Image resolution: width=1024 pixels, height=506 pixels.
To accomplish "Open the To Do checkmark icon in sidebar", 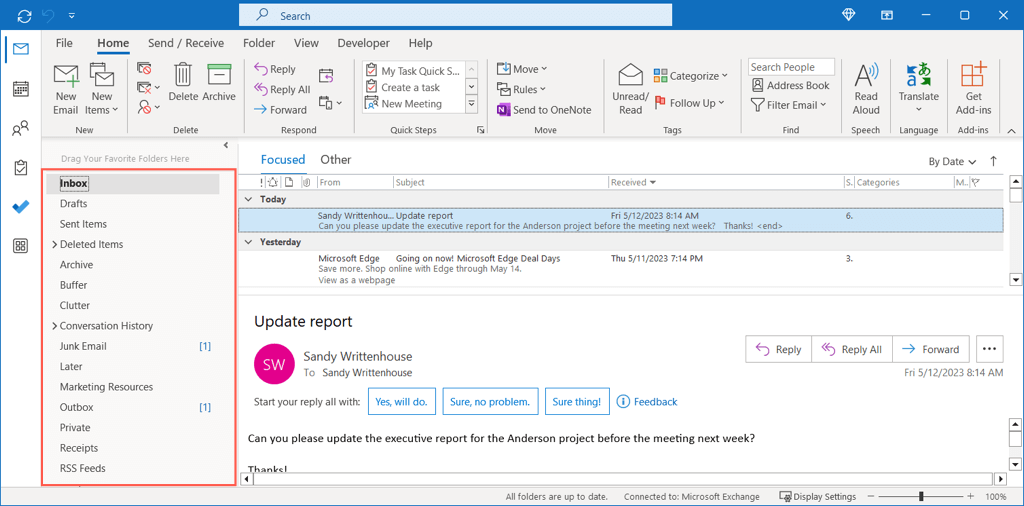I will pos(21,206).
